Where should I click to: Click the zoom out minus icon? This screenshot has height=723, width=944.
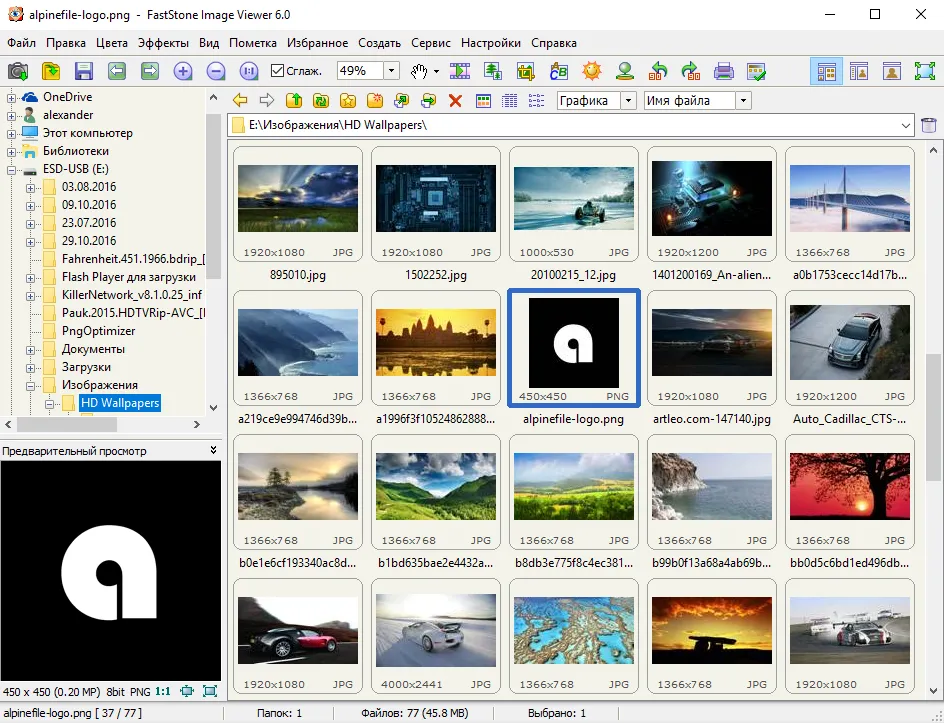coord(216,71)
